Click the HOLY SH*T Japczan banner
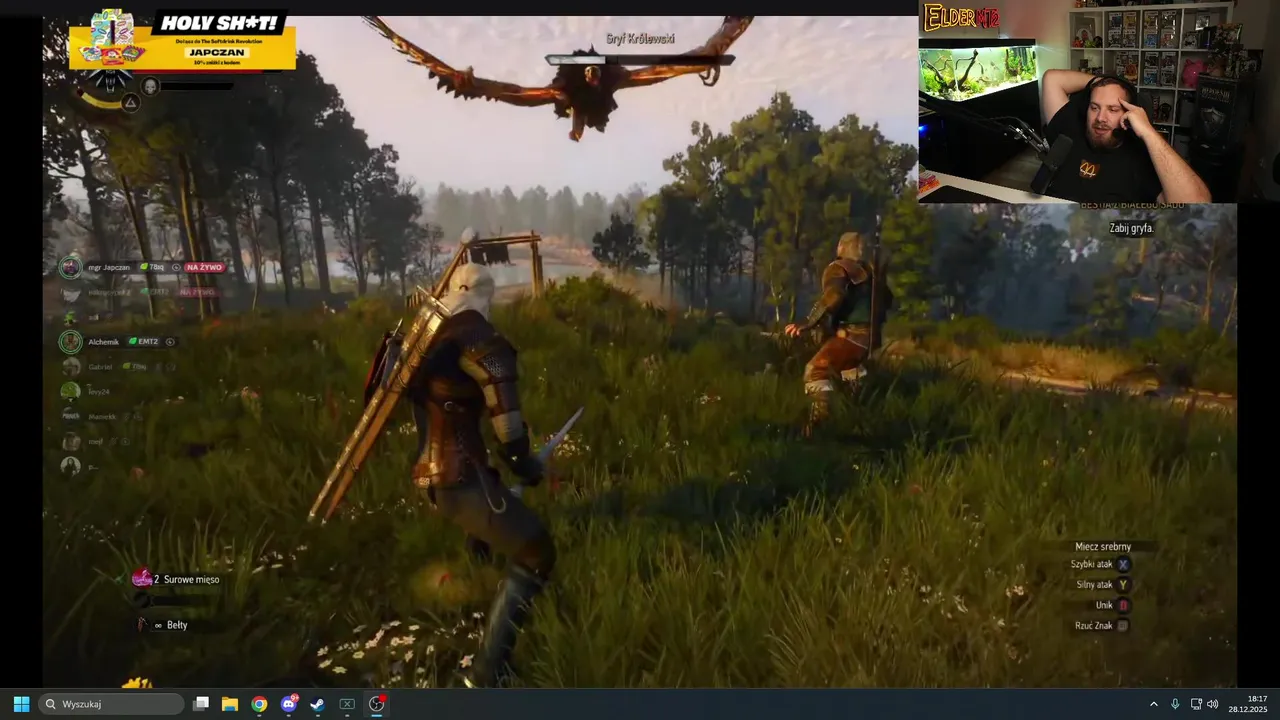 [182, 40]
